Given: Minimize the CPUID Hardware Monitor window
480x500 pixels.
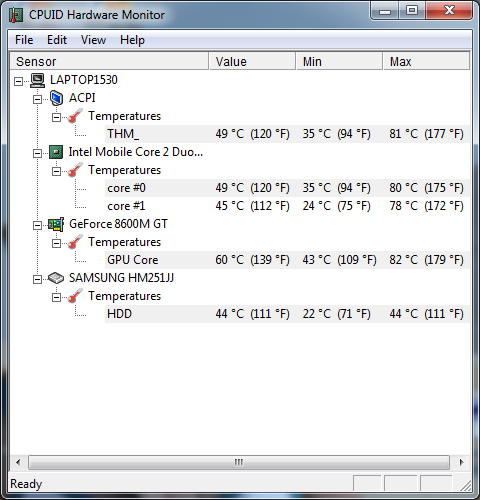Looking at the screenshot, I should [x=385, y=11].
